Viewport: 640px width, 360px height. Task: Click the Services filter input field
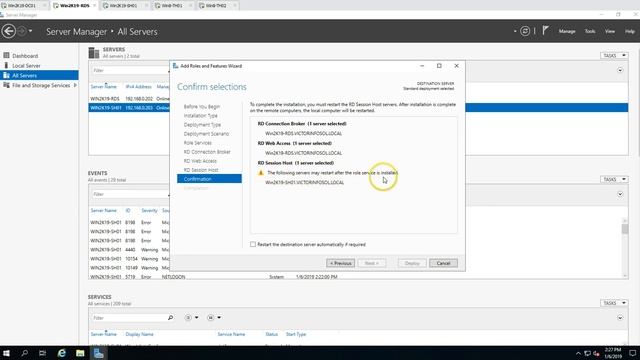129,318
